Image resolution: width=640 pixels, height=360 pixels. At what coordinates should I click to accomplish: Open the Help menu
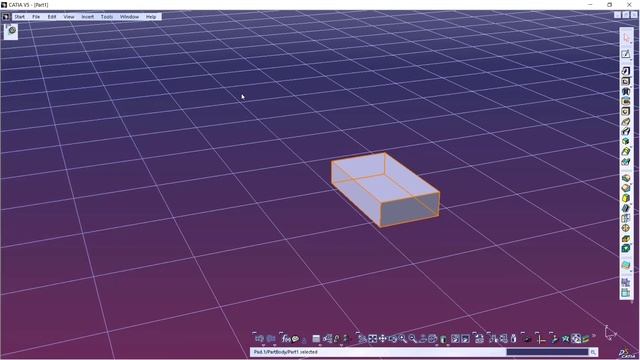151,17
